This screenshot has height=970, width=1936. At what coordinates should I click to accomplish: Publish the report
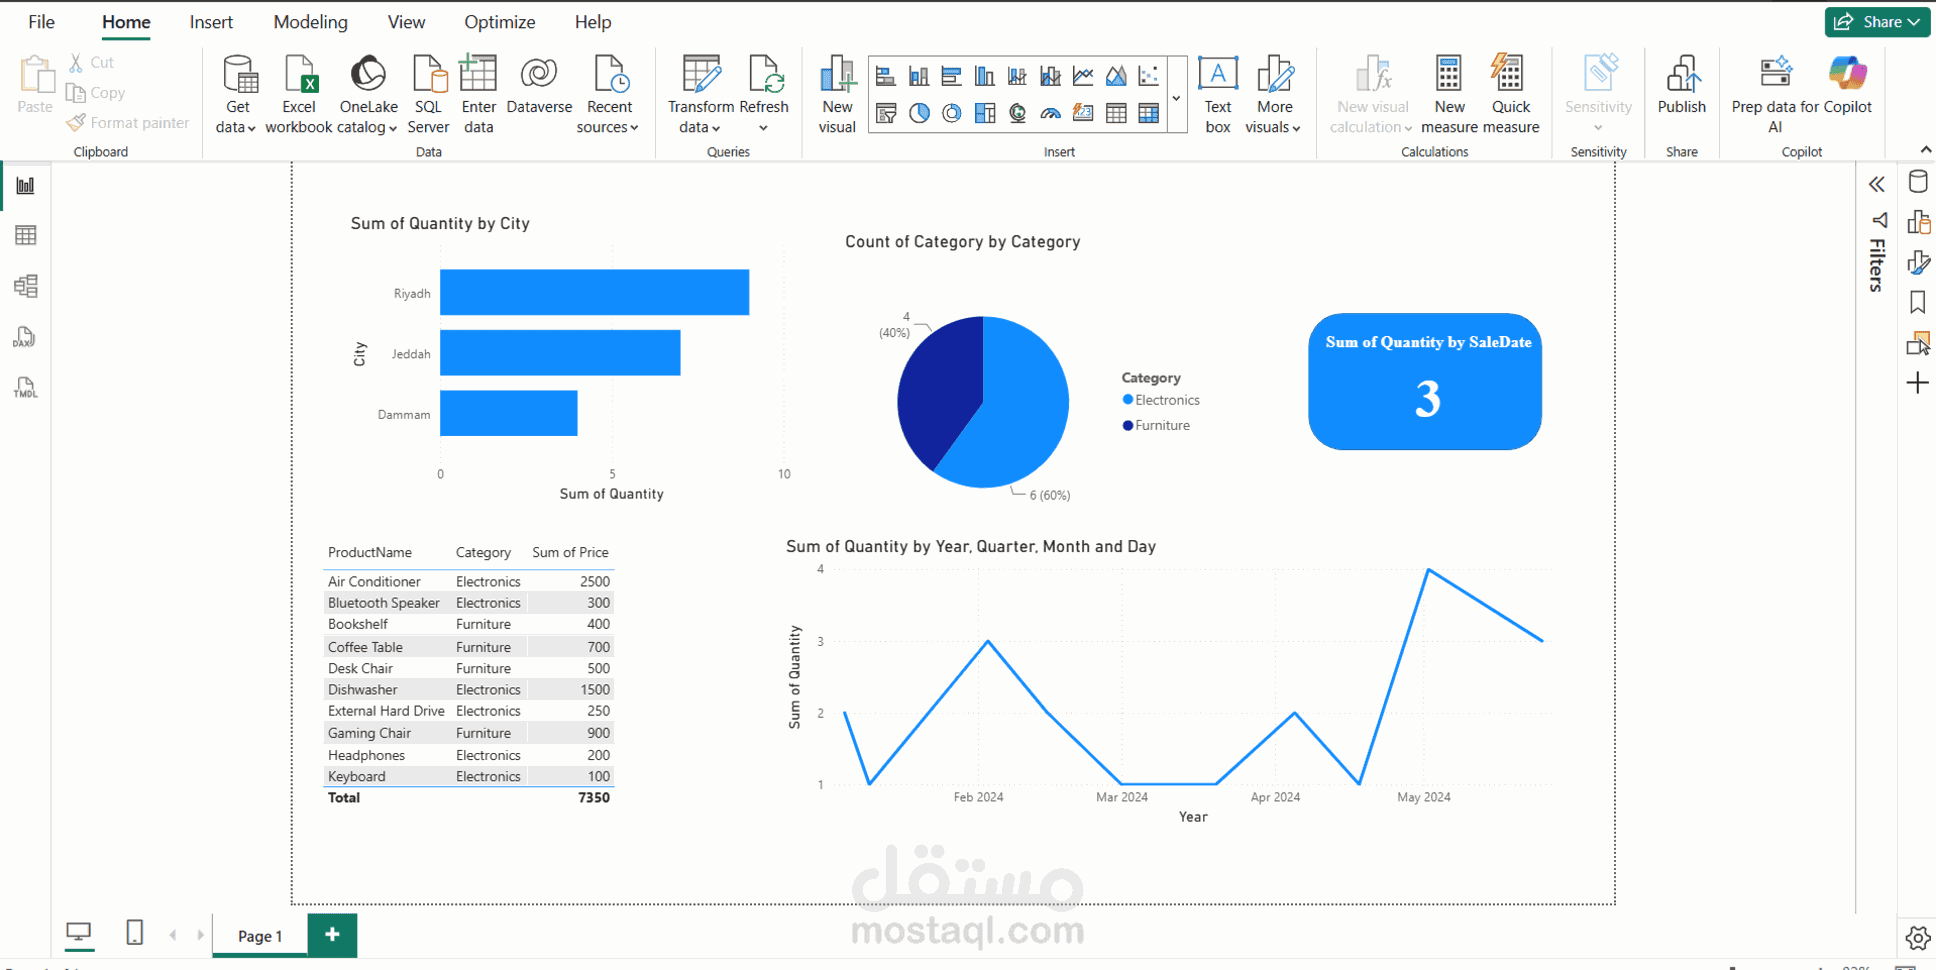pyautogui.click(x=1682, y=85)
